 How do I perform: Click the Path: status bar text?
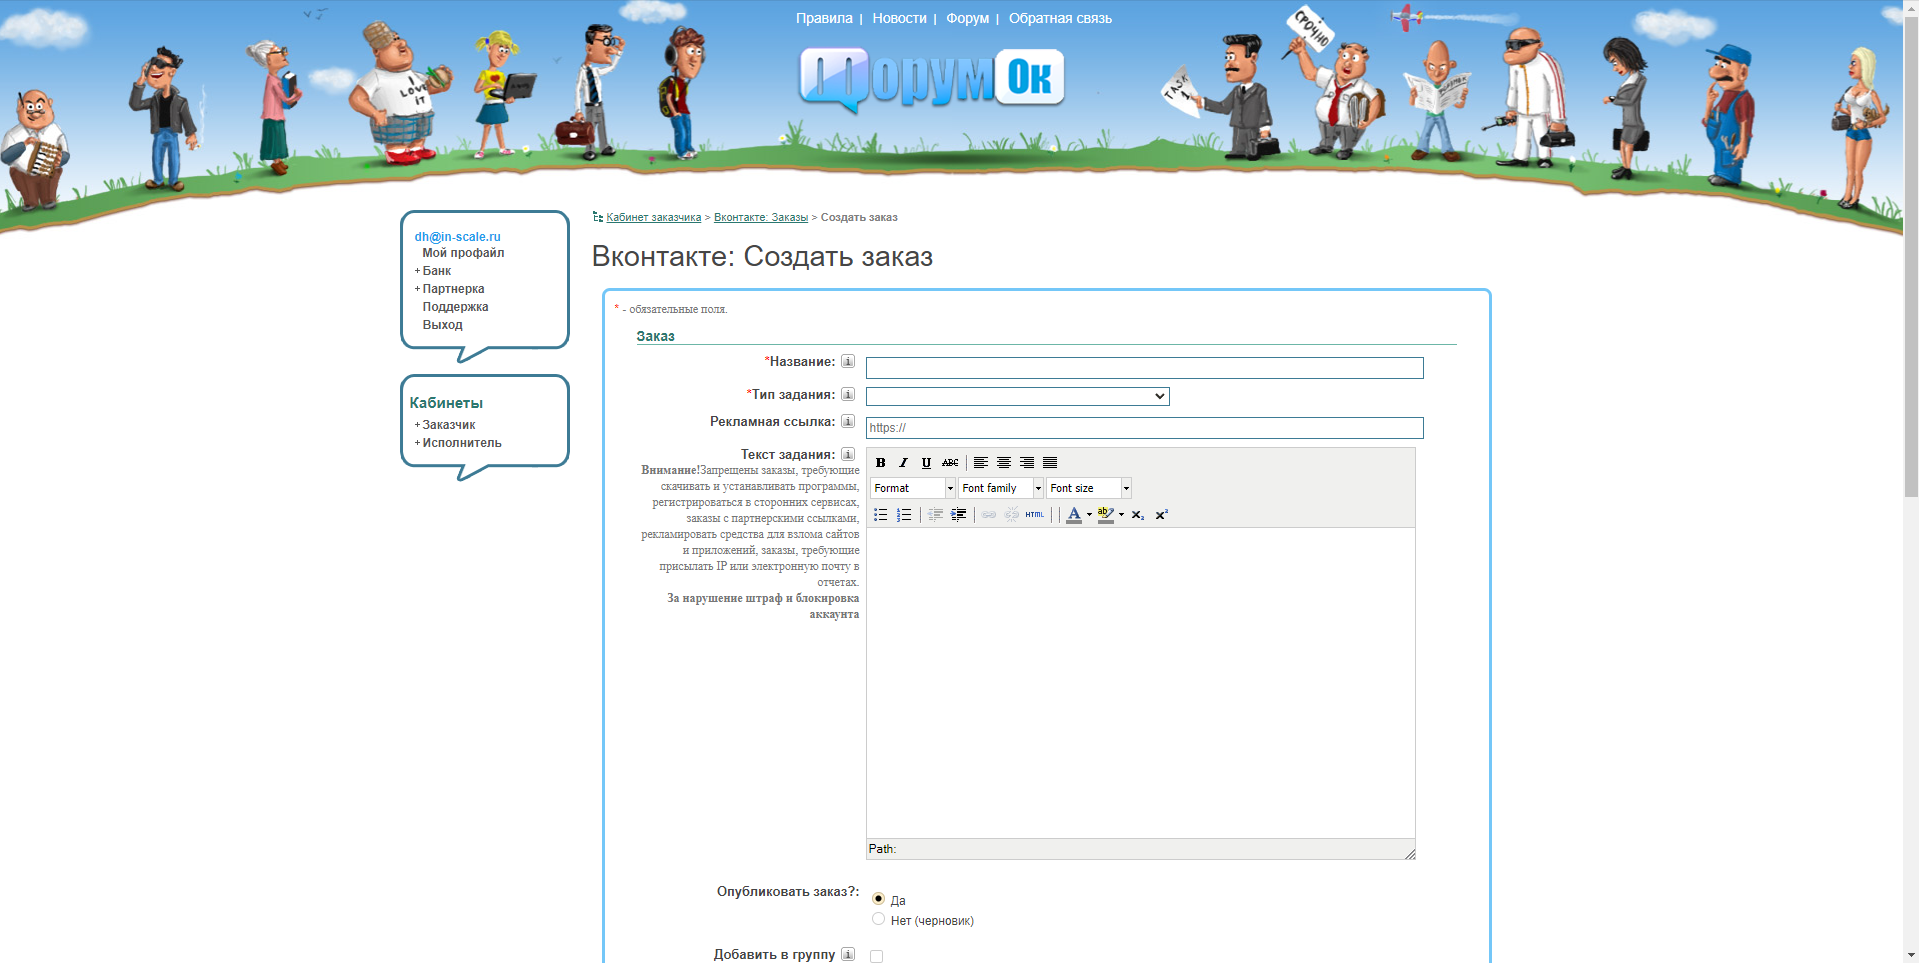(882, 849)
